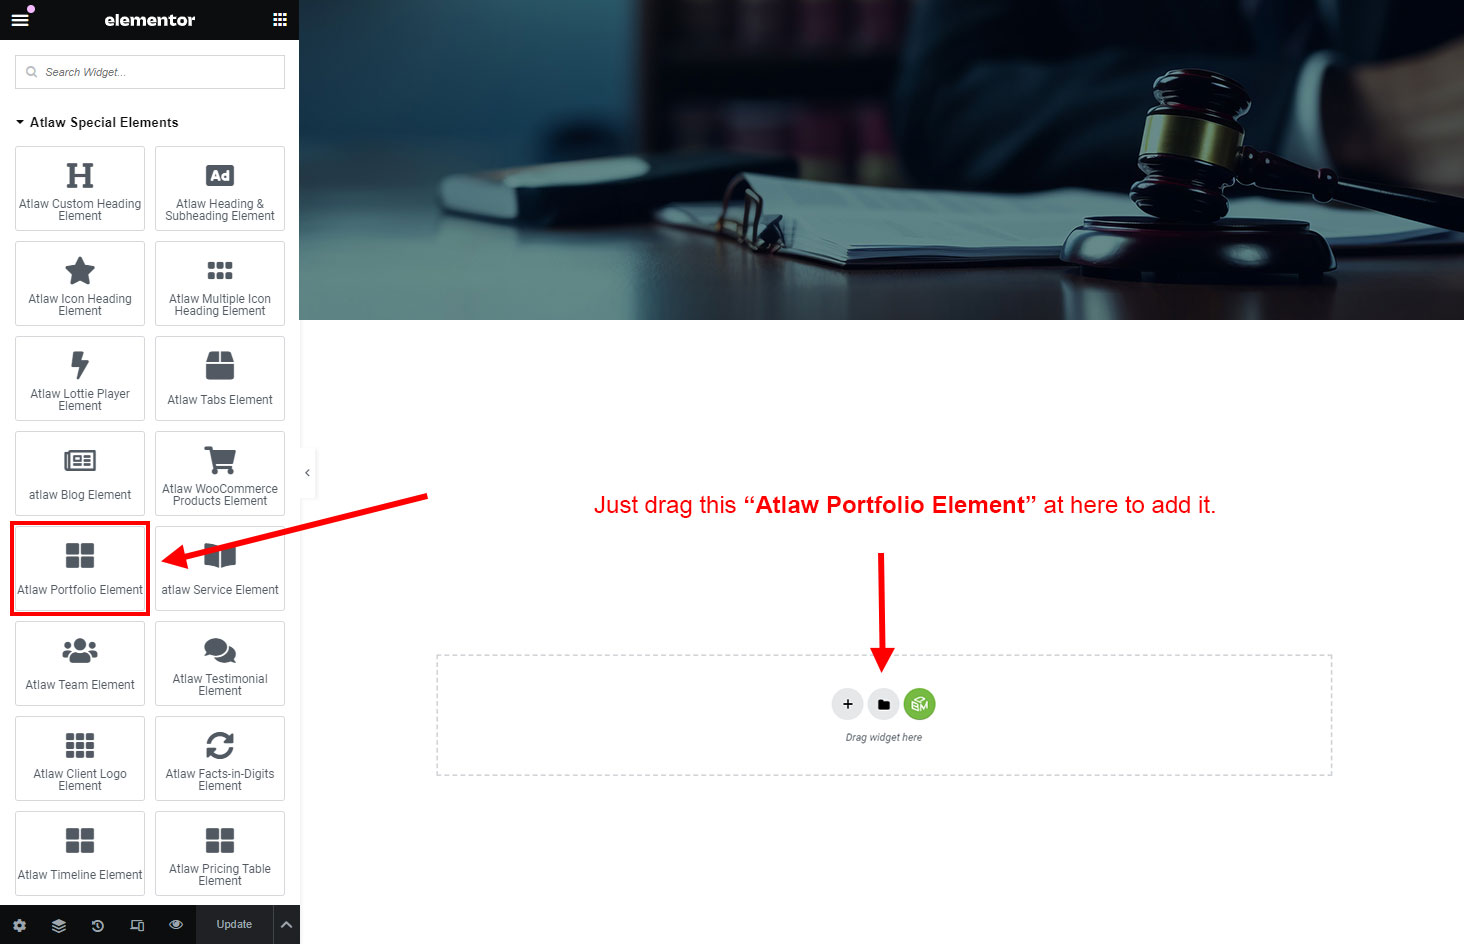Add new section with plus button
The height and width of the screenshot is (944, 1464).
[848, 704]
